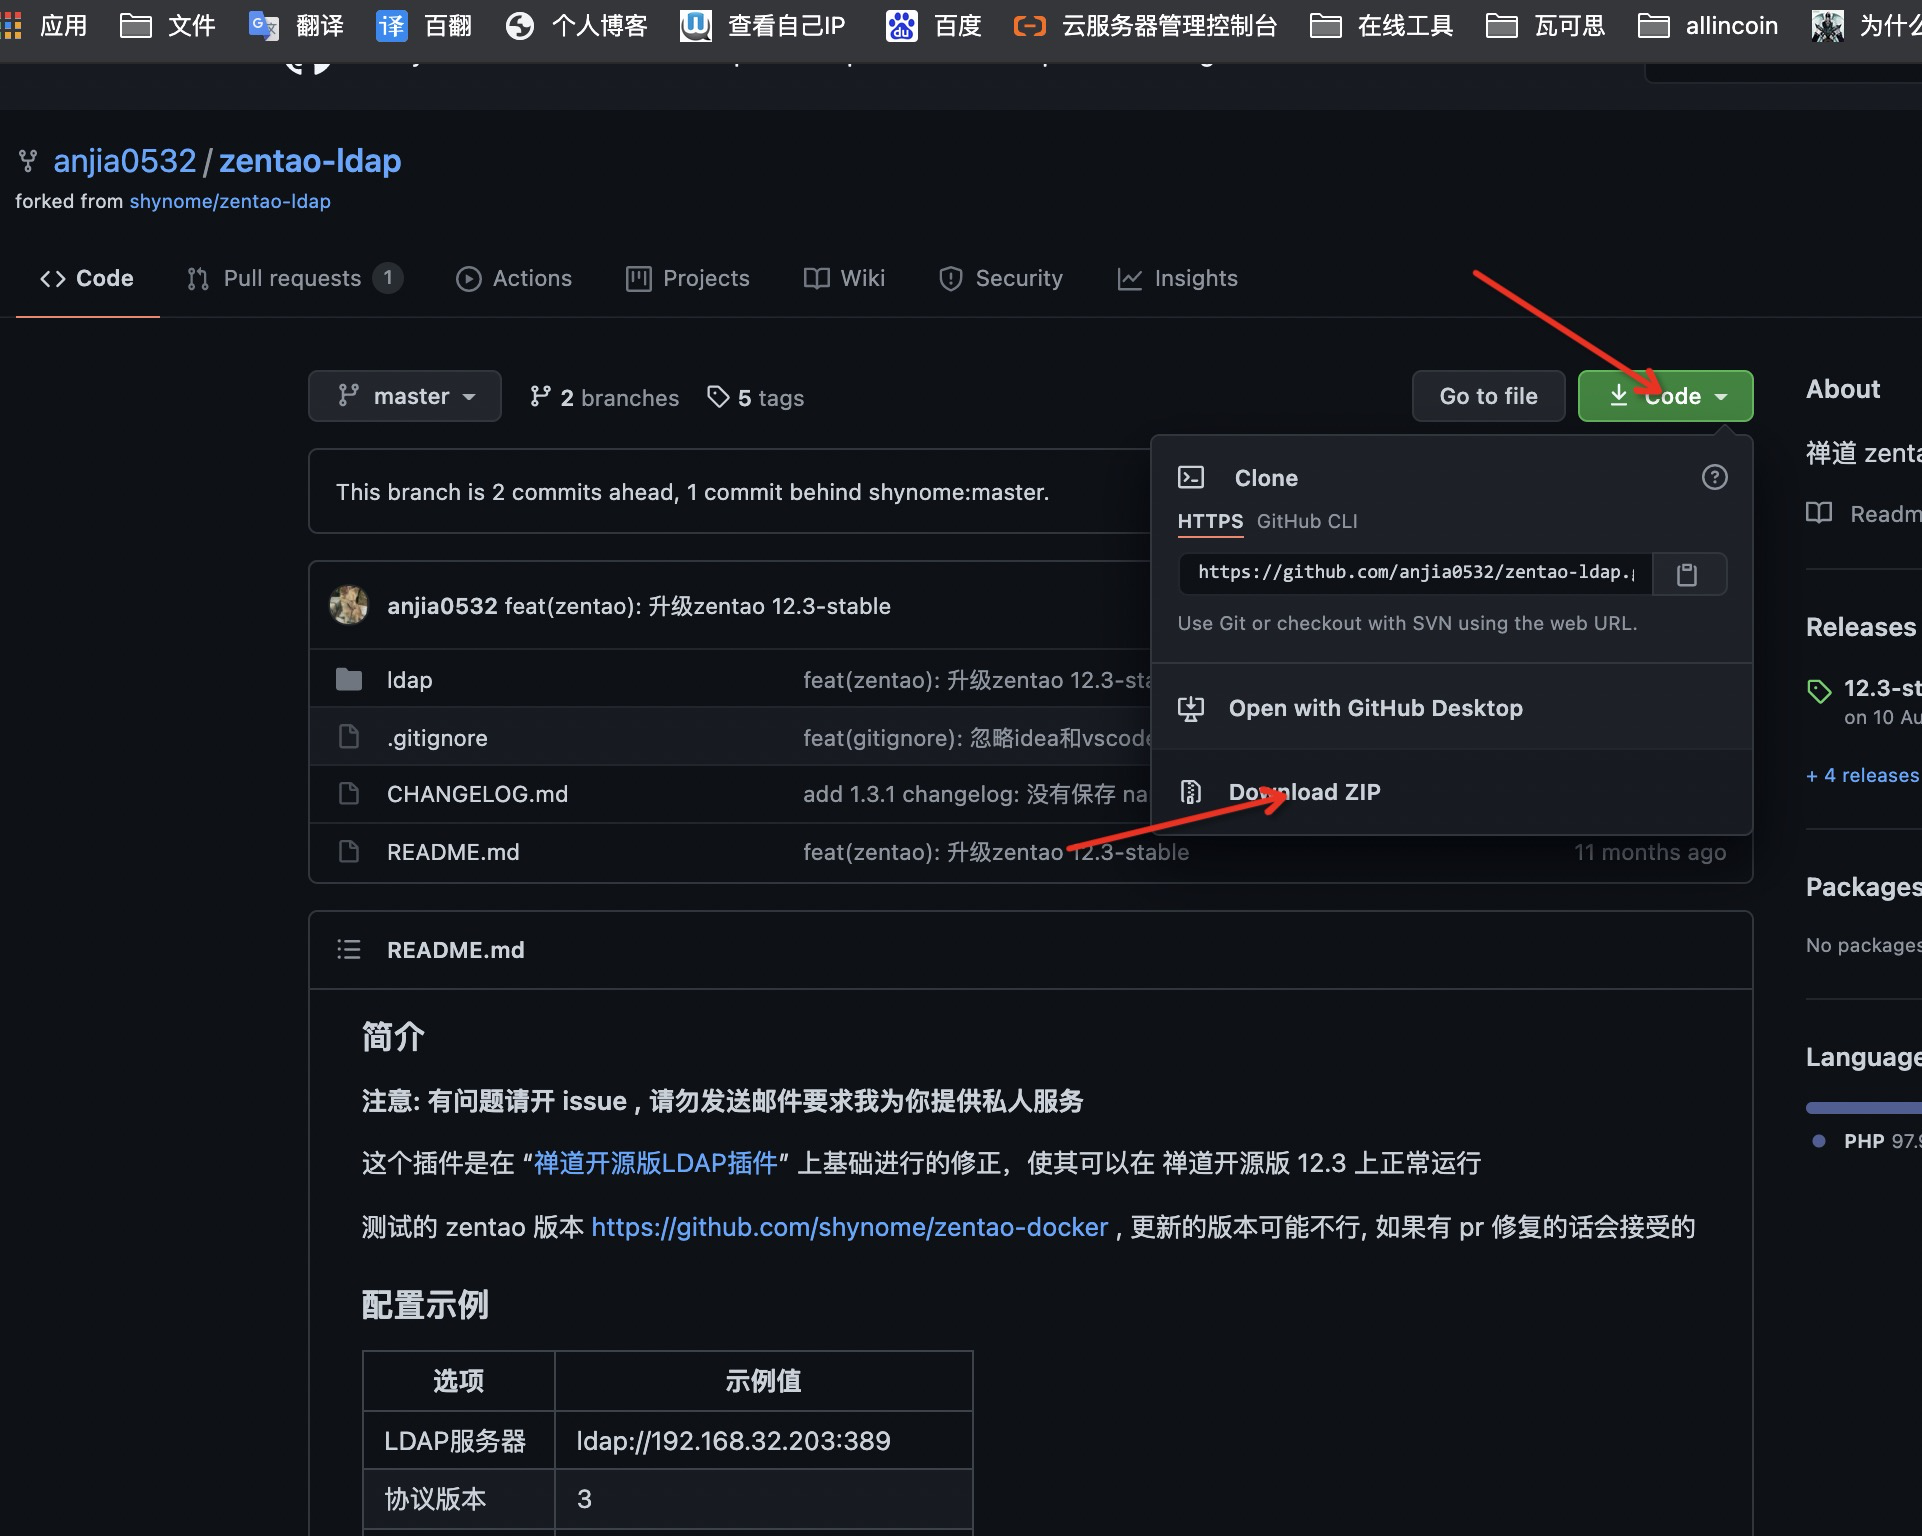
Task: Select the GitHub CLI clone tab
Action: coord(1307,521)
